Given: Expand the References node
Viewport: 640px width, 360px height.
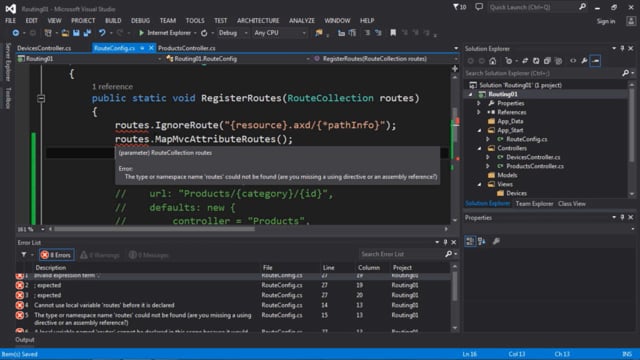Looking at the screenshot, I should [x=480, y=112].
